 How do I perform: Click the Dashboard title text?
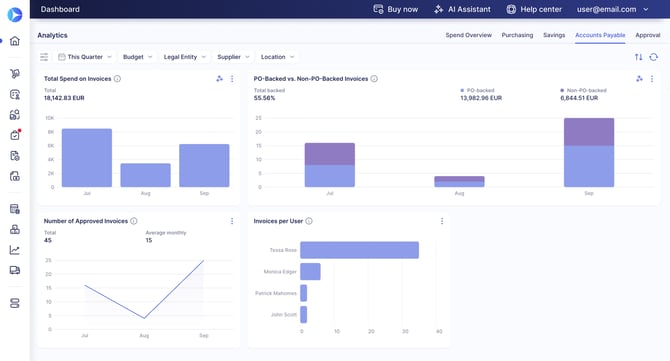point(60,9)
